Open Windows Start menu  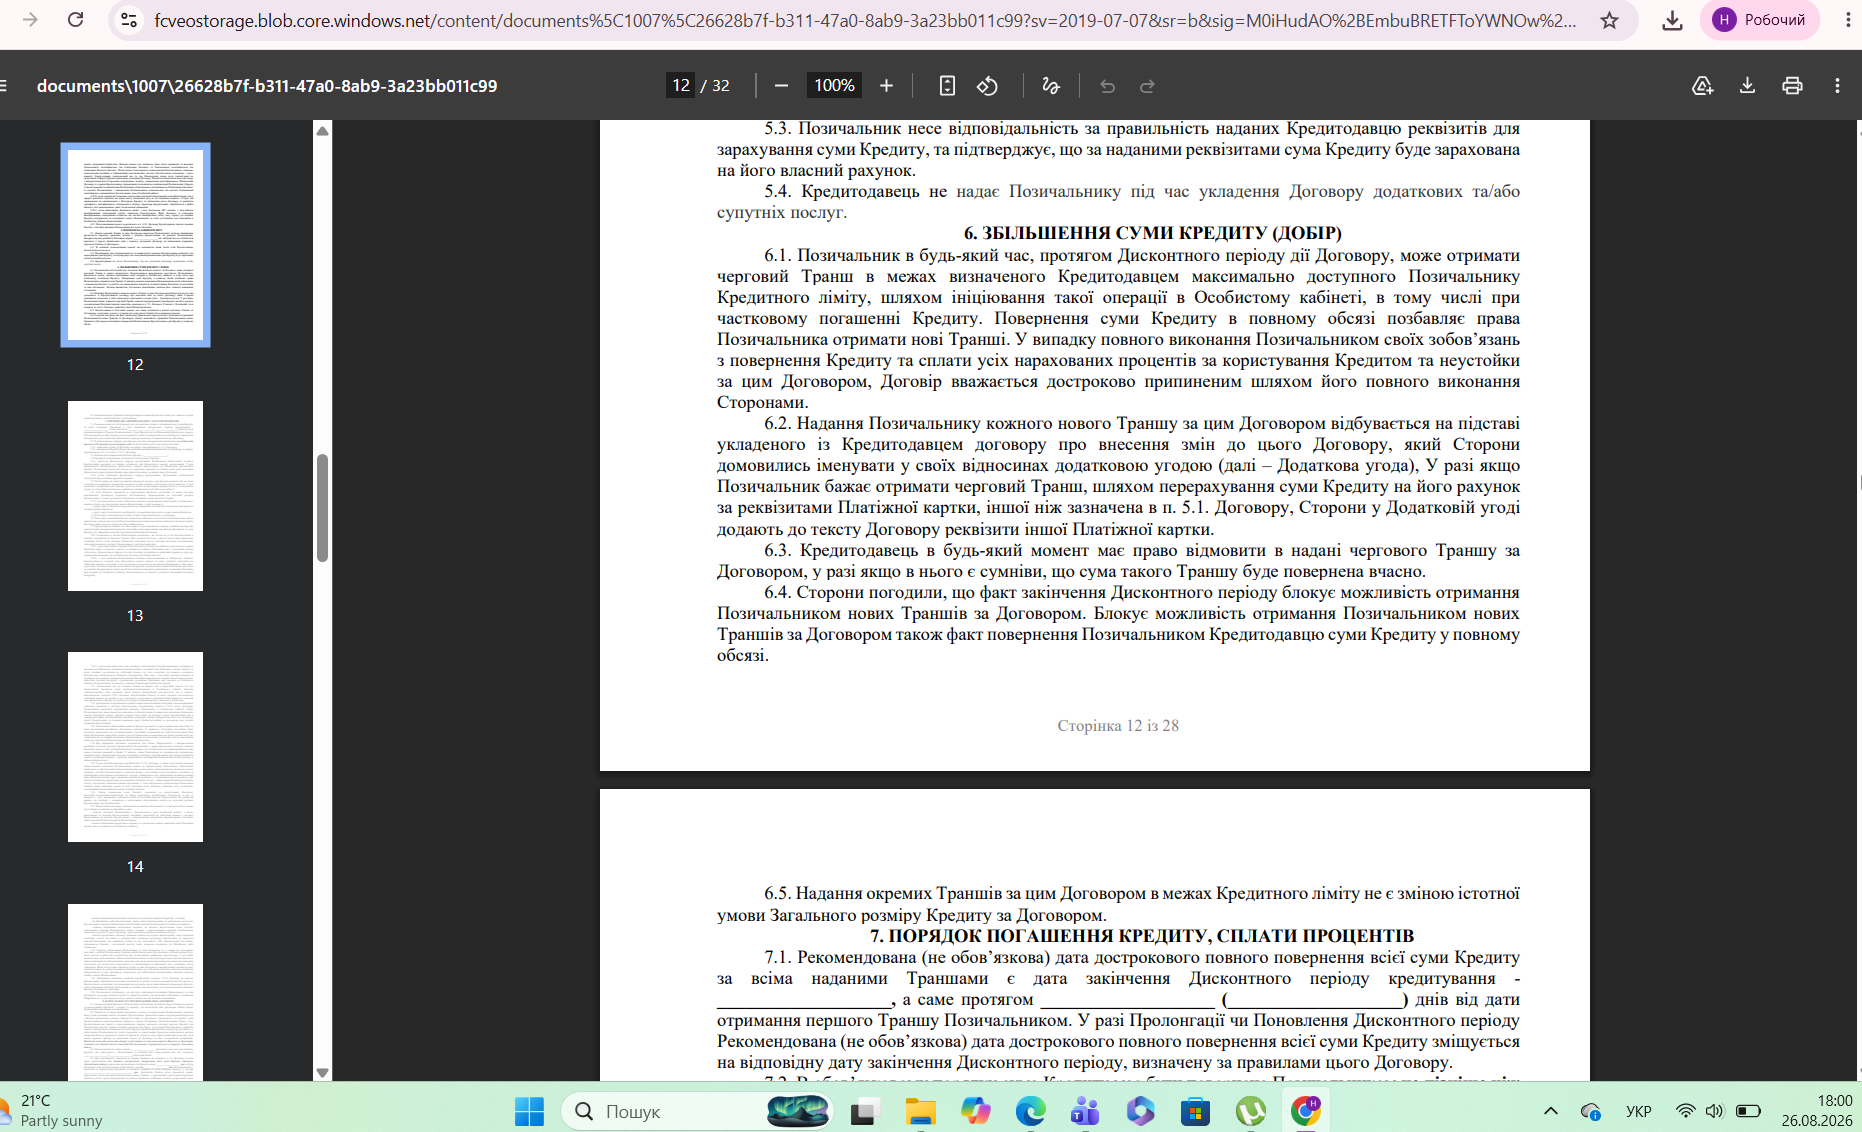pos(529,1111)
